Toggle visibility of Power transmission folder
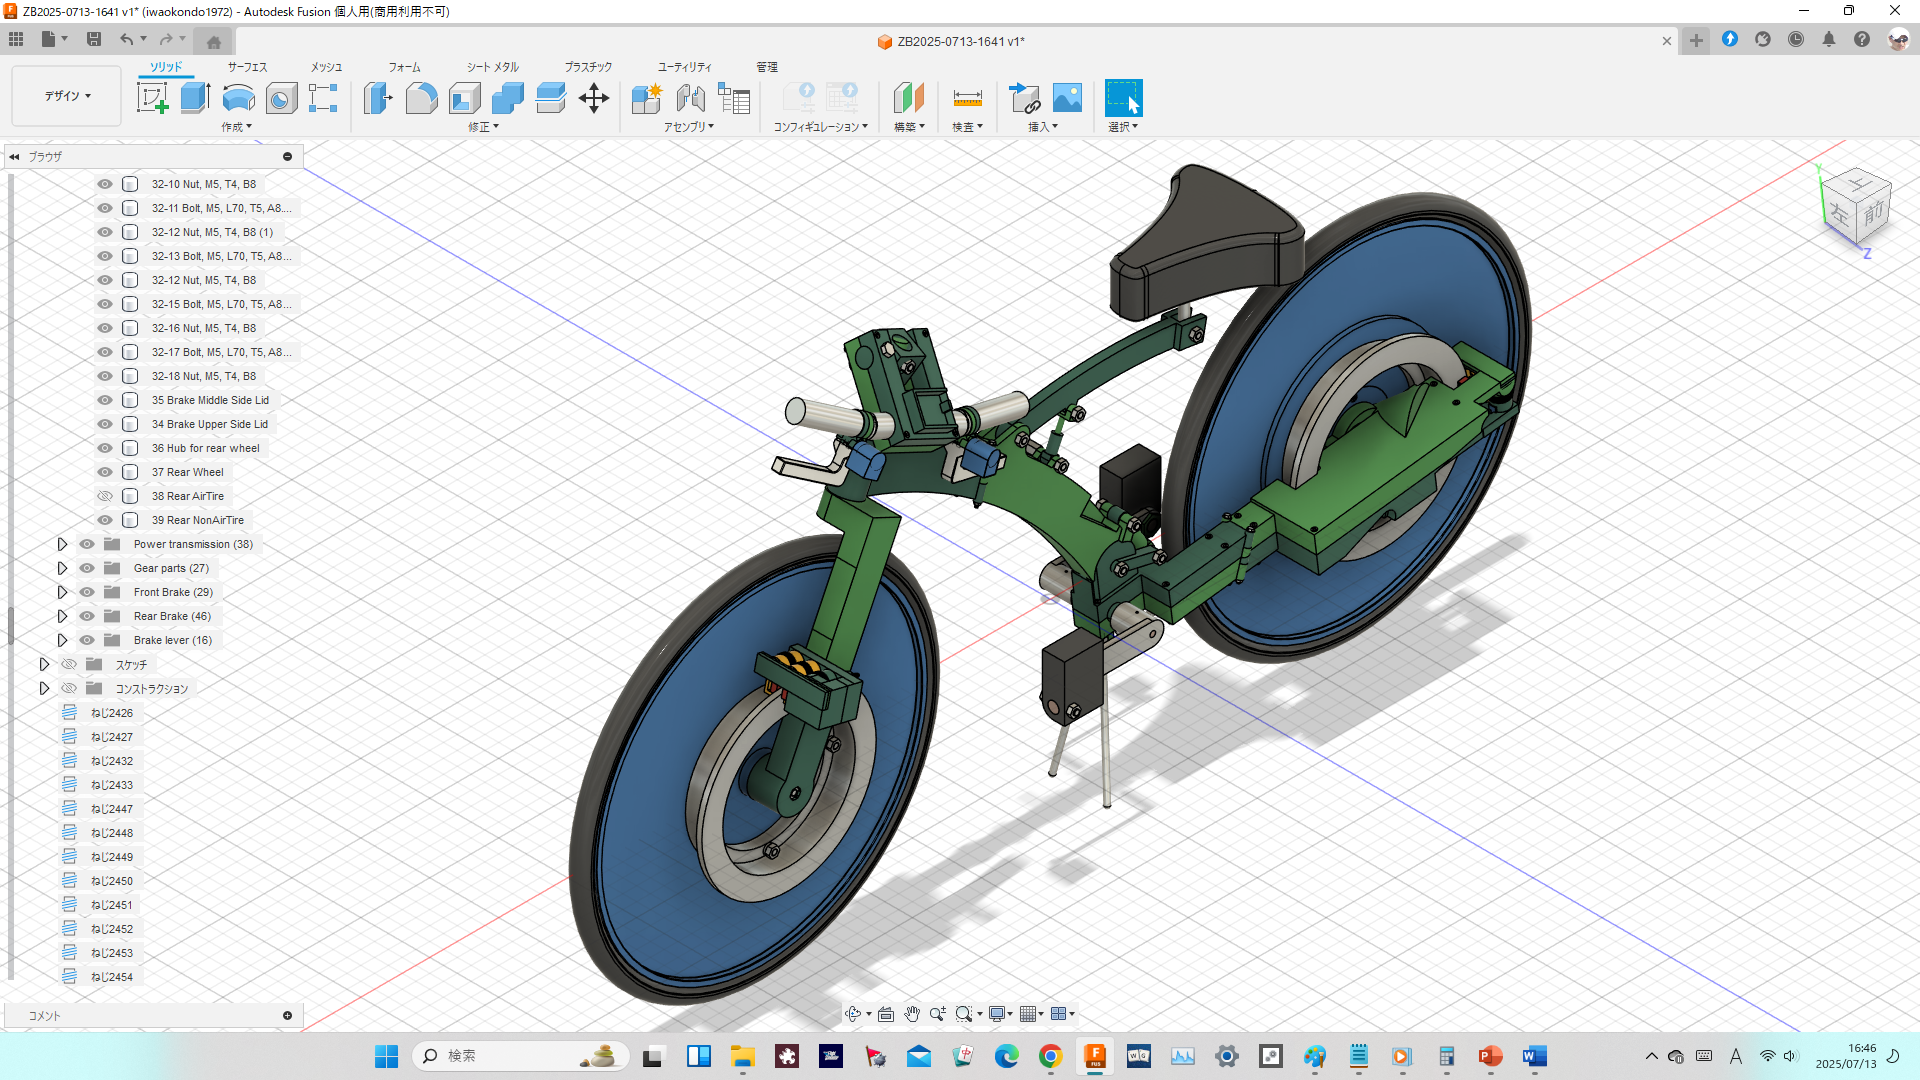1920x1080 pixels. [87, 544]
